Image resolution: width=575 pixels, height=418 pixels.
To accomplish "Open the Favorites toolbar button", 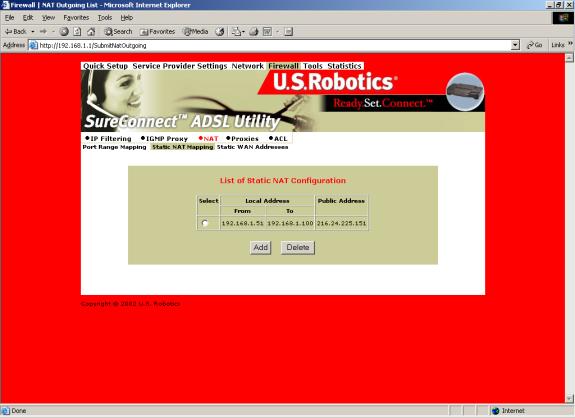I will pos(157,32).
